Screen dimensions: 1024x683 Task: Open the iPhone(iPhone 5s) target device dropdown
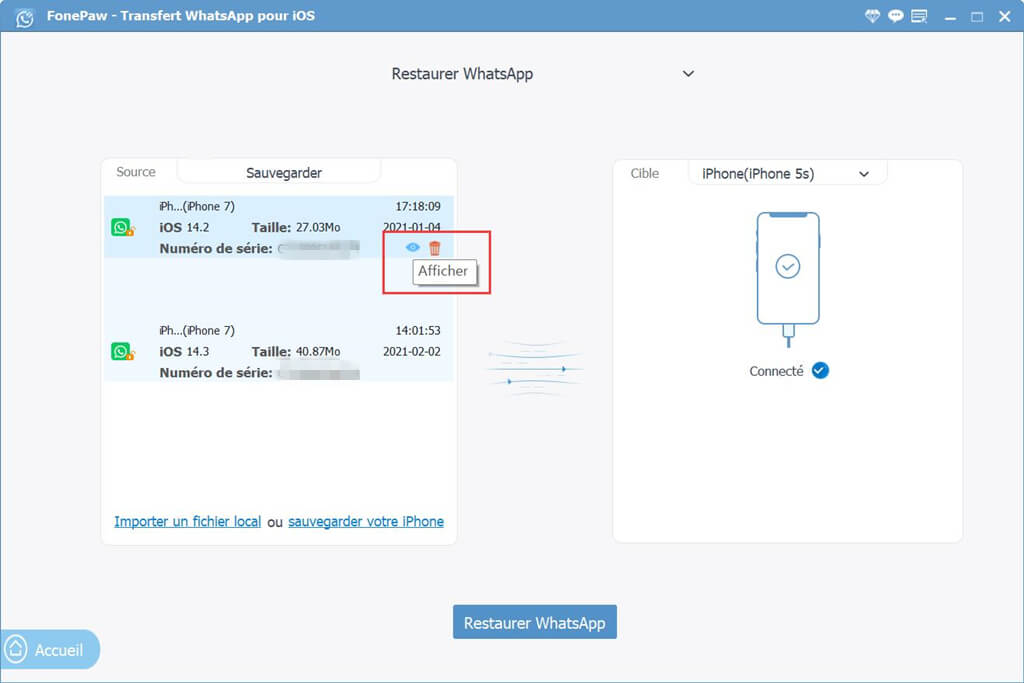coord(787,174)
